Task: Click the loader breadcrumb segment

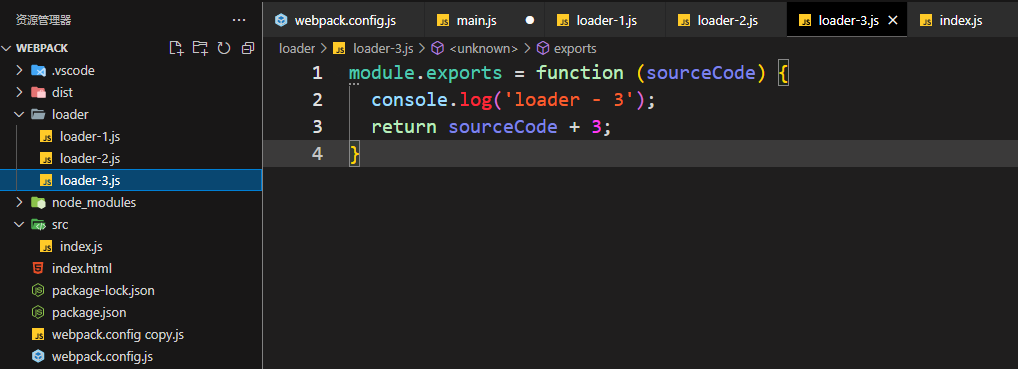Action: point(297,48)
